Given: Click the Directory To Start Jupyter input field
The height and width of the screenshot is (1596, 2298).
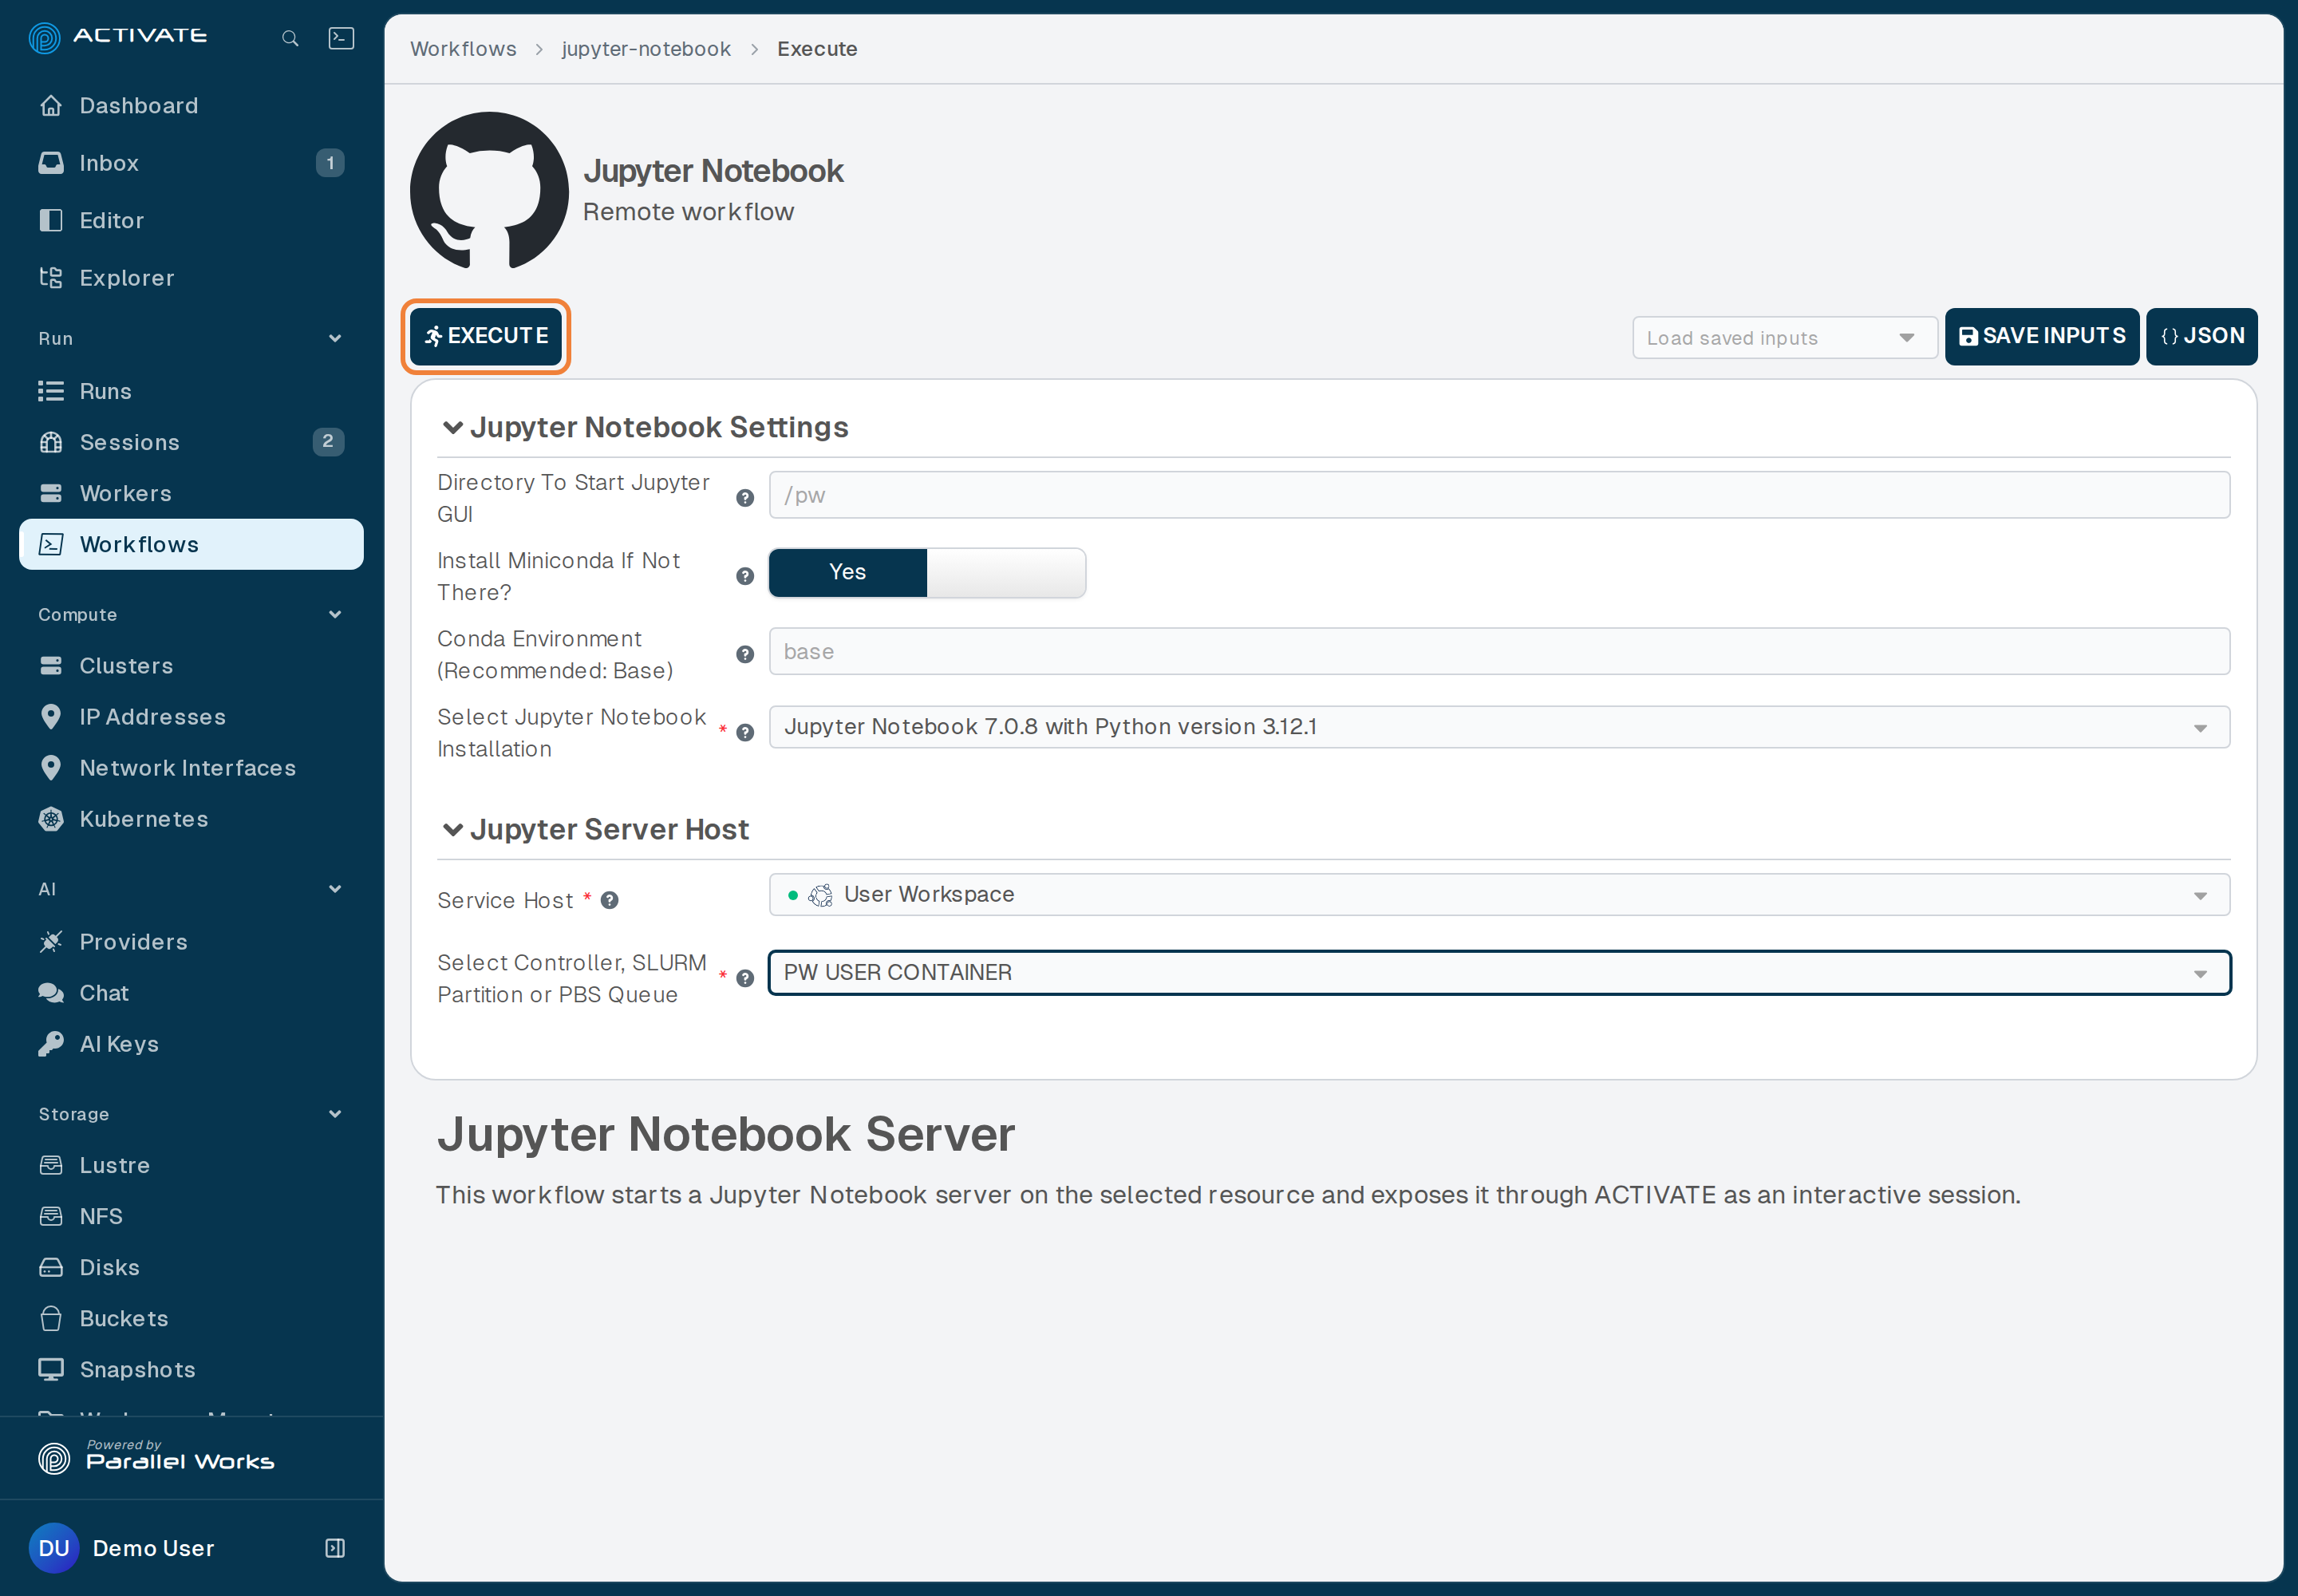Looking at the screenshot, I should pyautogui.click(x=1499, y=495).
